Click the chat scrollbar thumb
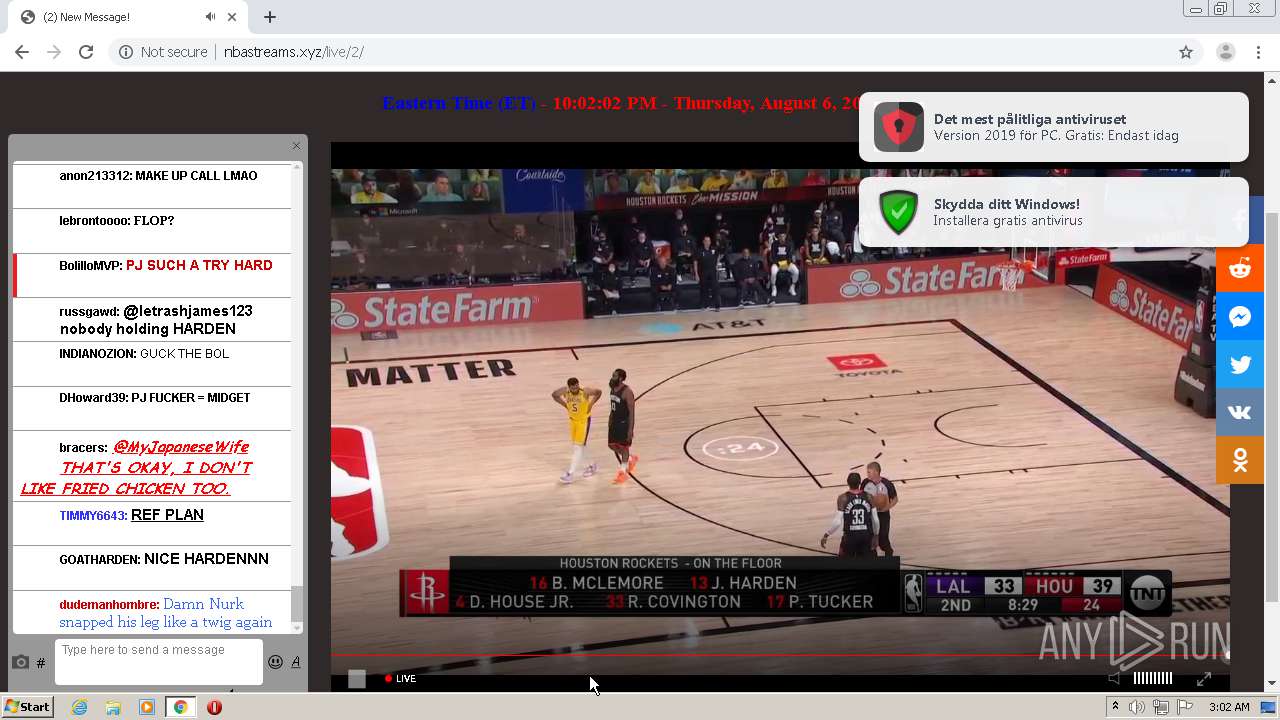Viewport: 1280px width, 720px height. pyautogui.click(x=296, y=604)
